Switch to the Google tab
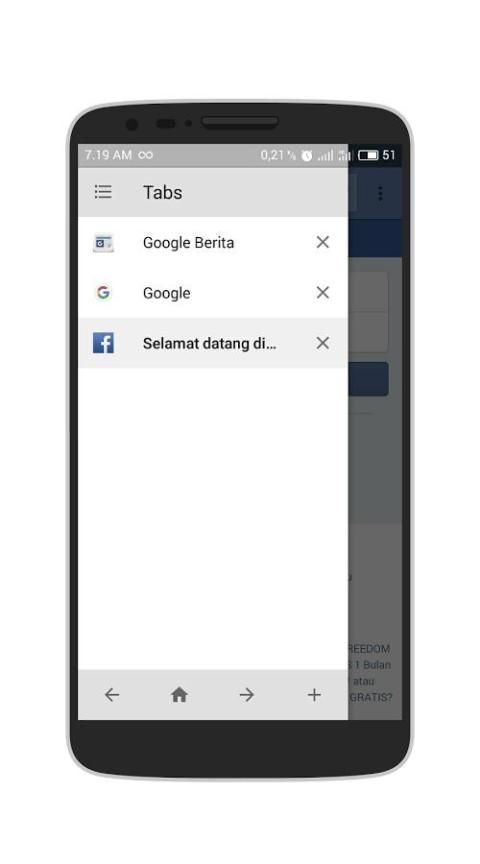 (x=213, y=293)
